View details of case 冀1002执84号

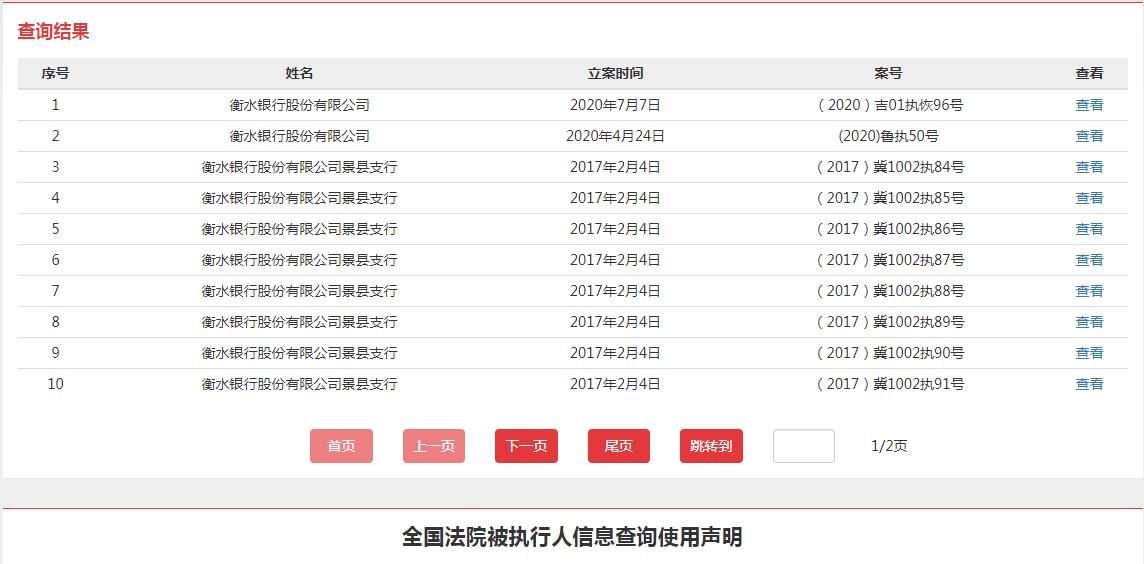1089,167
